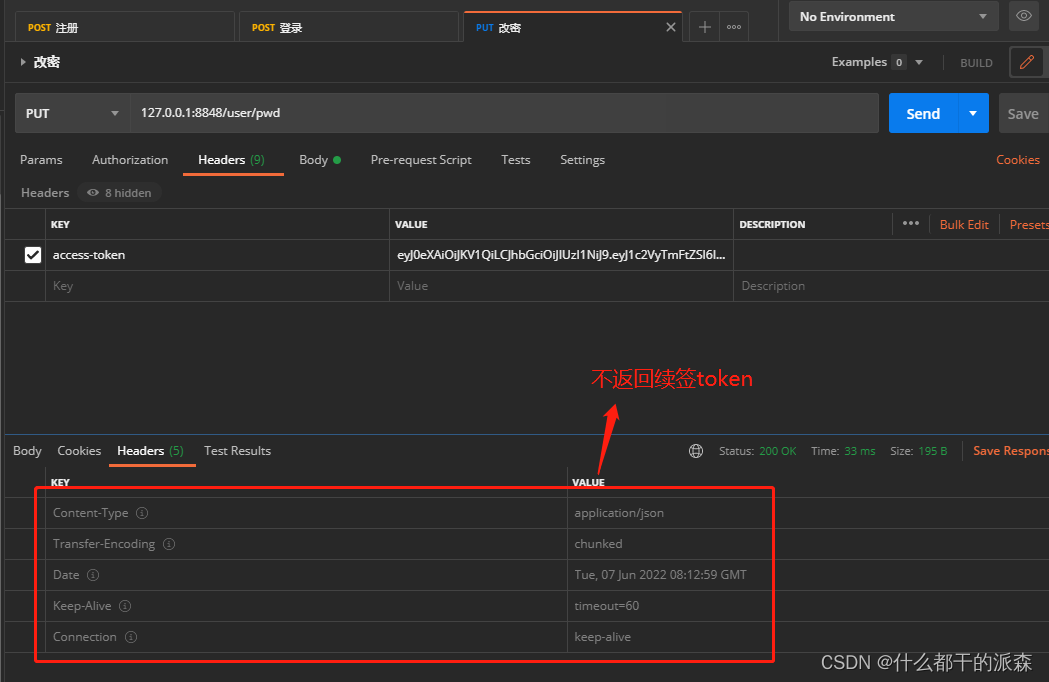Select the request Headers (9) tab
The height and width of the screenshot is (682, 1049).
click(x=231, y=160)
